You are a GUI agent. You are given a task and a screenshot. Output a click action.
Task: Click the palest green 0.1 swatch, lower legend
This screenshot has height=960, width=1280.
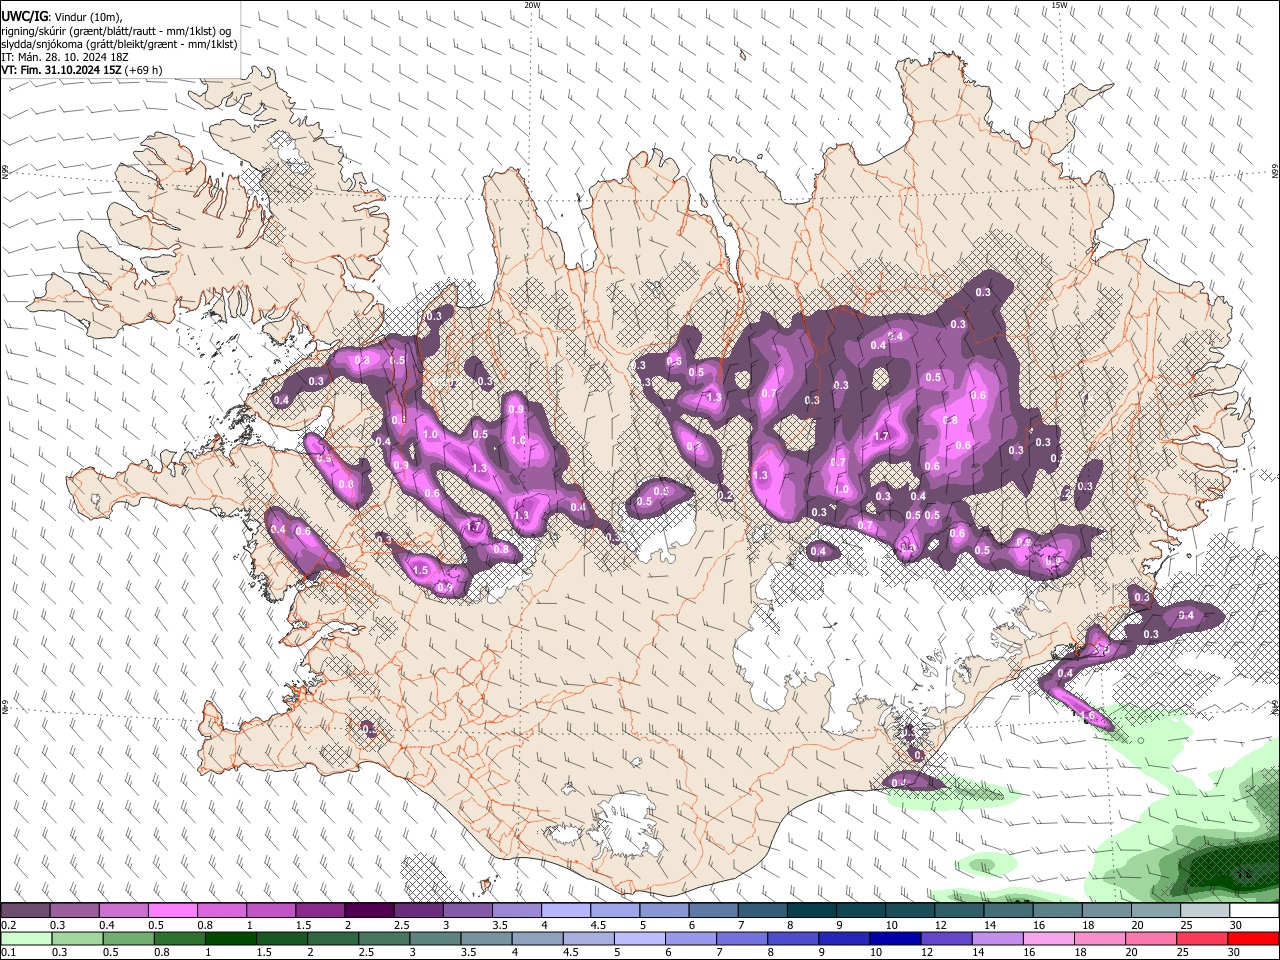pos(26,939)
